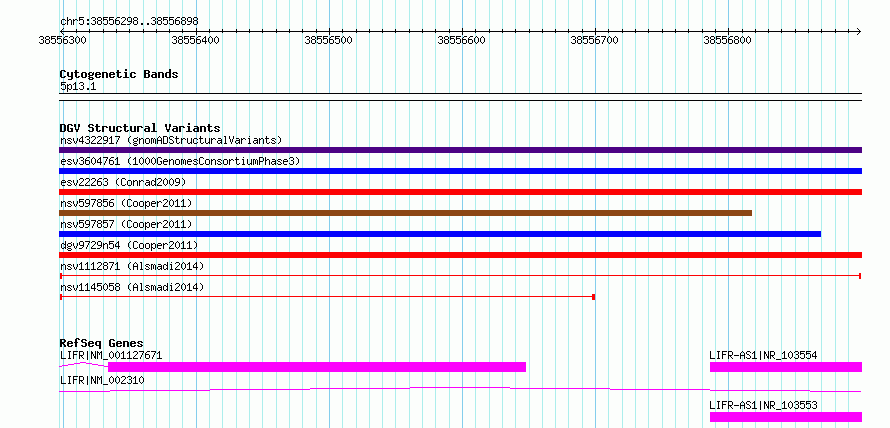890x428 pixels.
Task: Click the esv22263 (Conrad2009) label
Action: pos(123,182)
